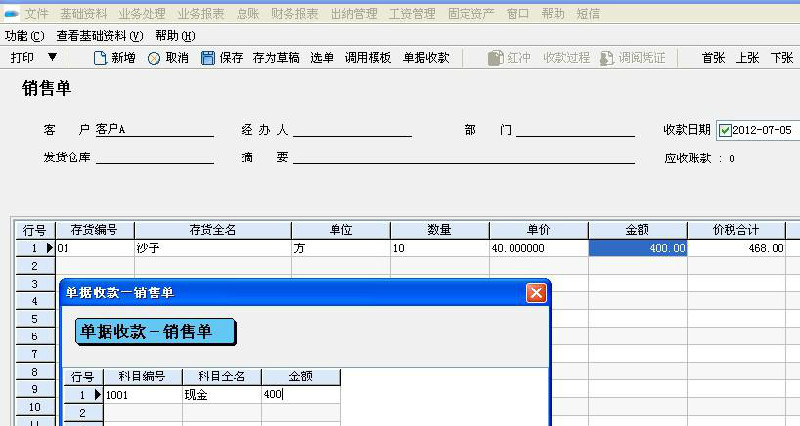The image size is (800, 426).
Task: Click the 存货全名 column header
Action: point(213,230)
